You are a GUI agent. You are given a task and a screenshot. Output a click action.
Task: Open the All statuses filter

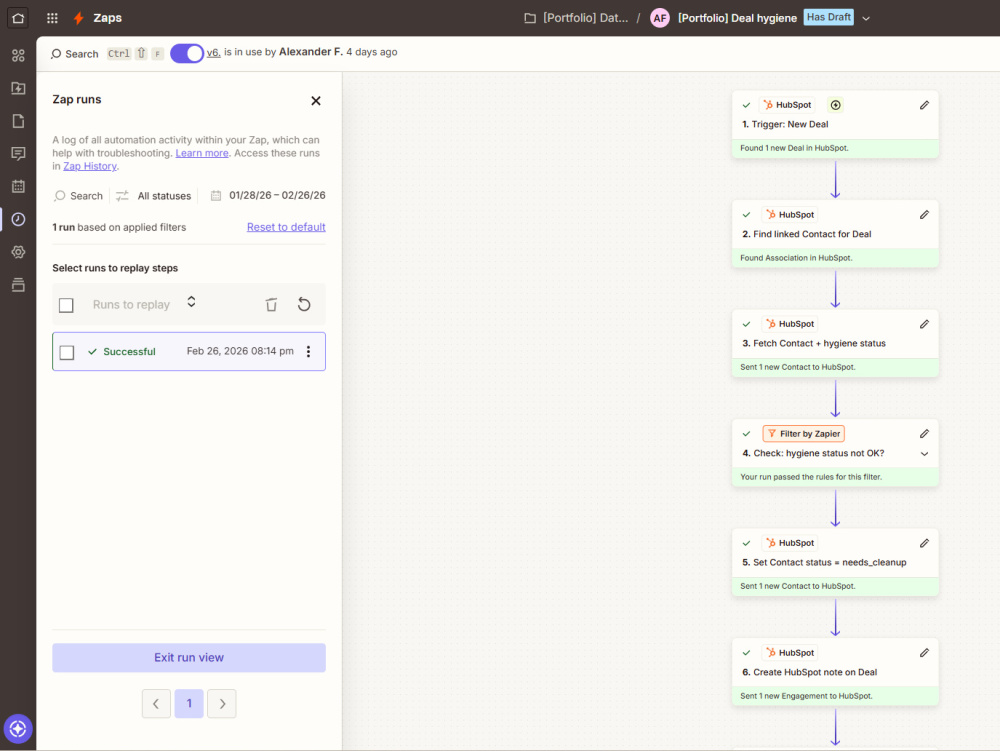click(153, 196)
